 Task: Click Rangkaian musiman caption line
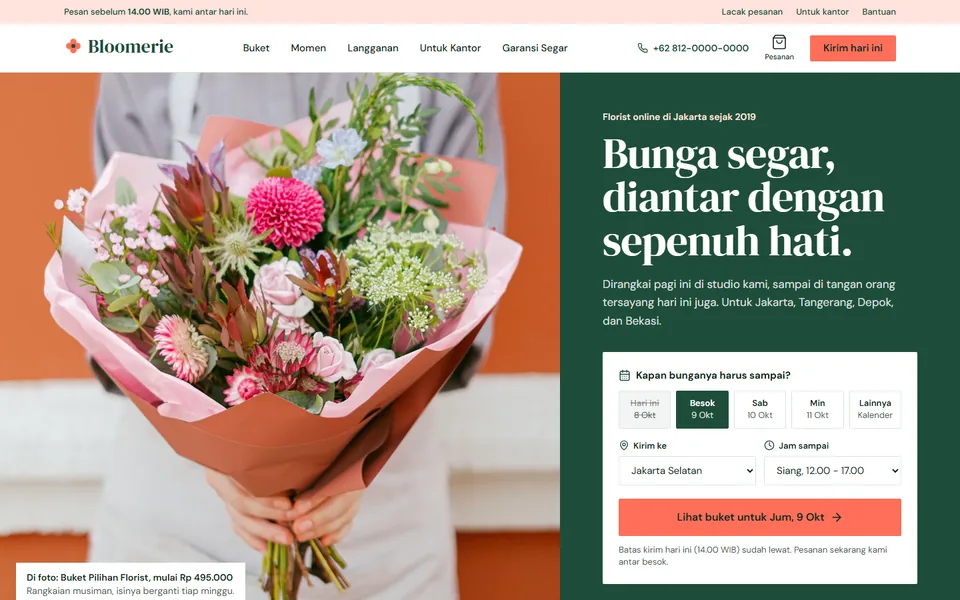coord(130,591)
